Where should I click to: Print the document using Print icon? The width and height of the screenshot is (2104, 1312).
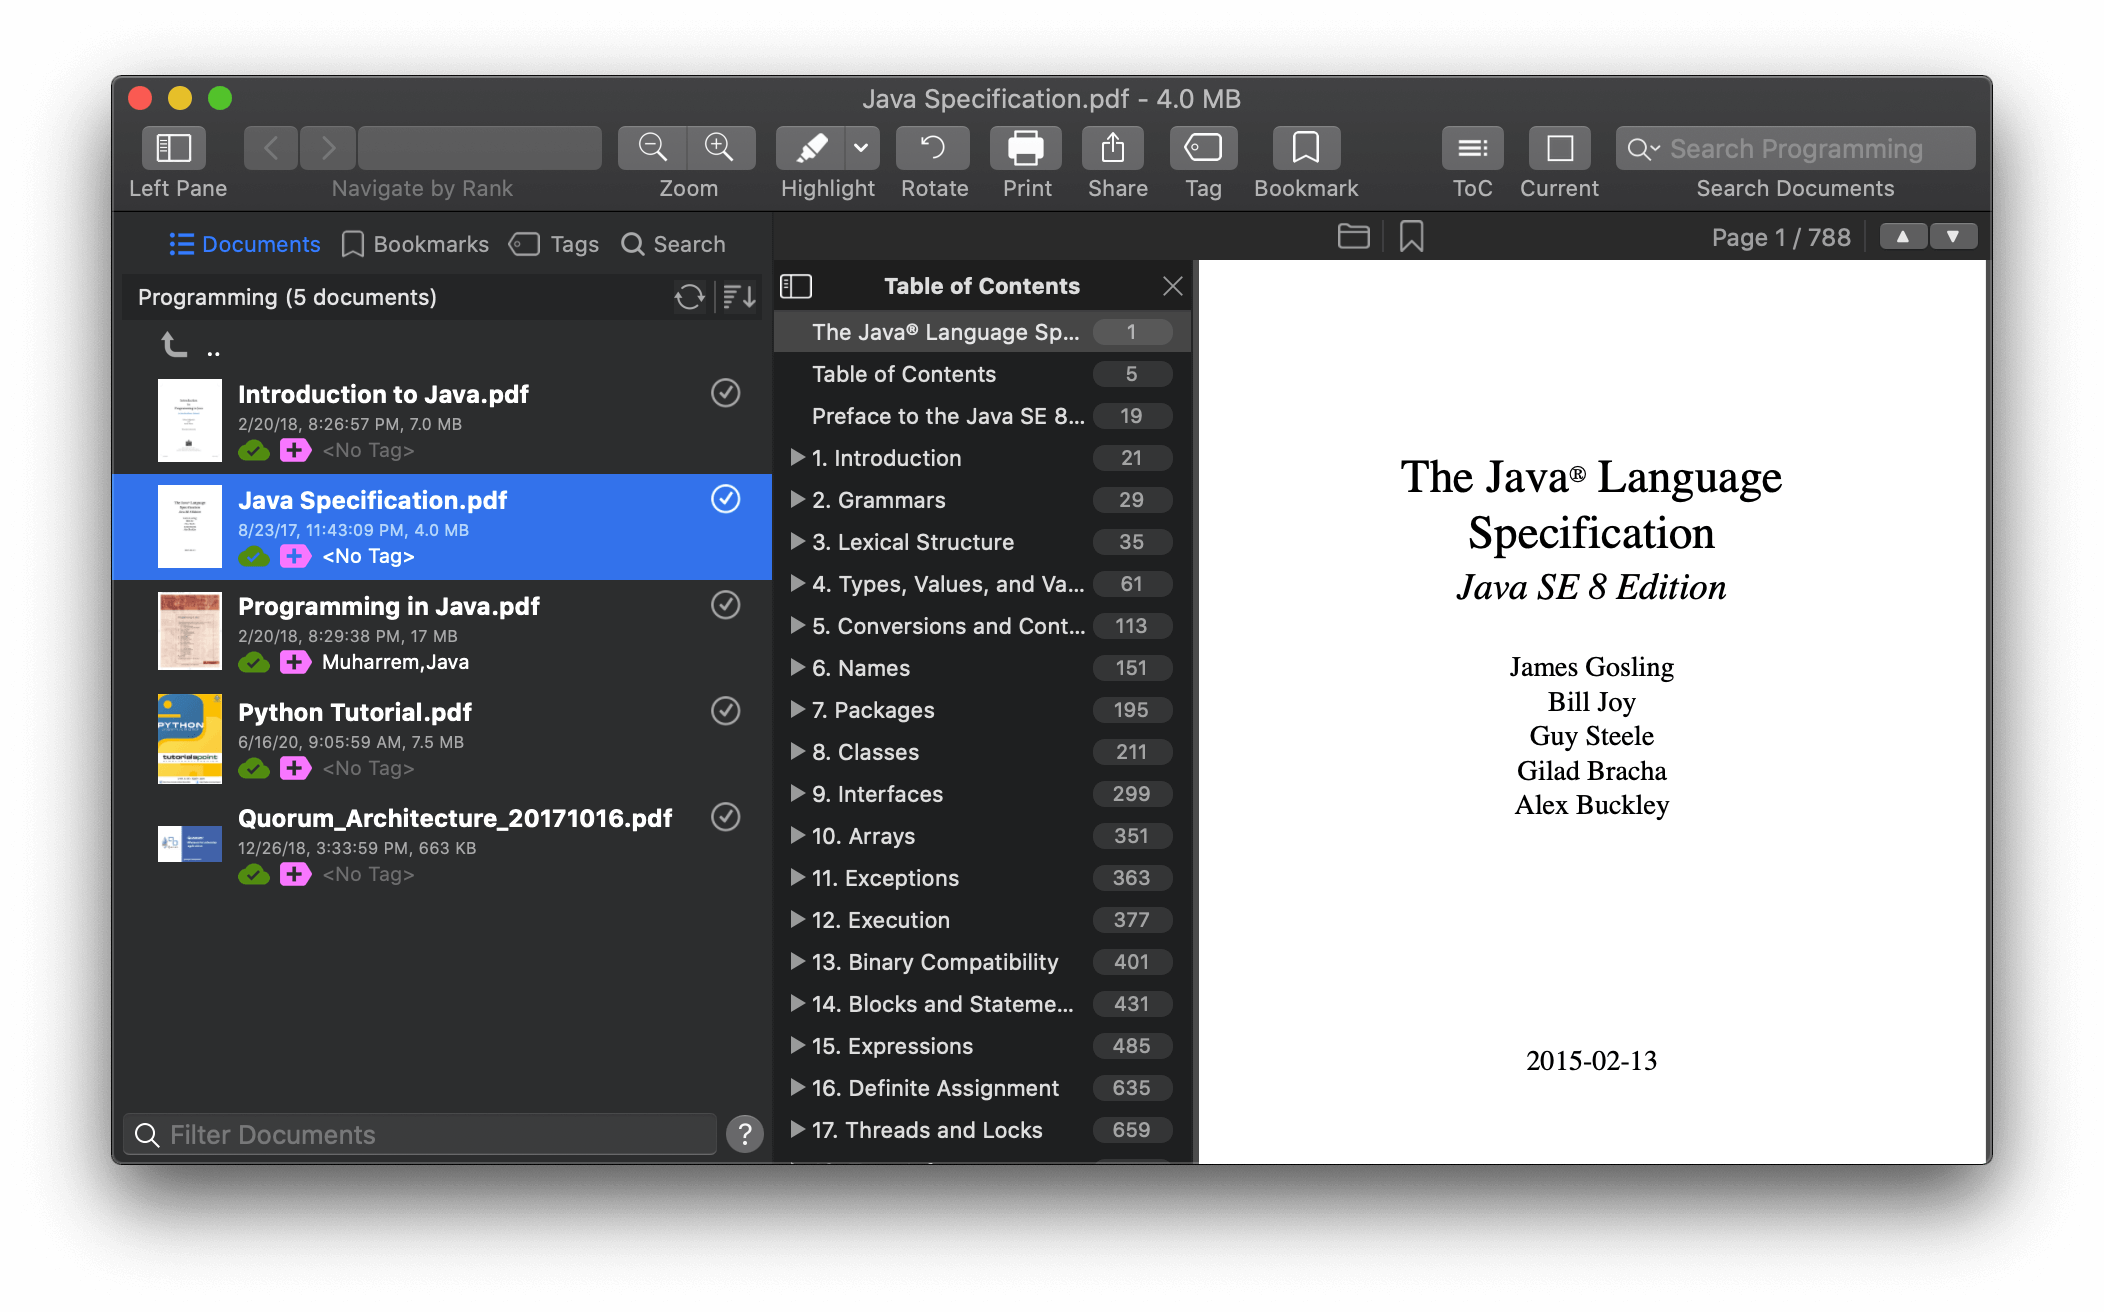point(1026,148)
